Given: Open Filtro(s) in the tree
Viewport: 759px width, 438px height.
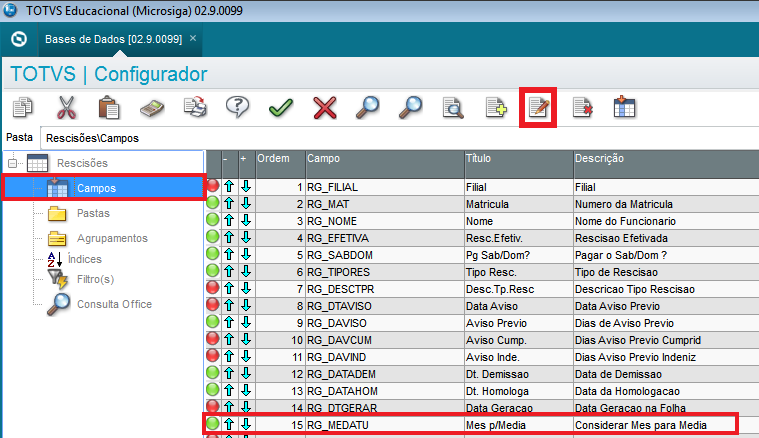Looking at the screenshot, I should [x=95, y=279].
